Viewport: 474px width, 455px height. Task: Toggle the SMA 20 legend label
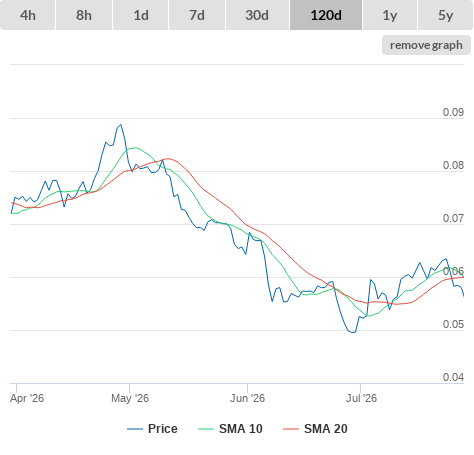tap(326, 429)
